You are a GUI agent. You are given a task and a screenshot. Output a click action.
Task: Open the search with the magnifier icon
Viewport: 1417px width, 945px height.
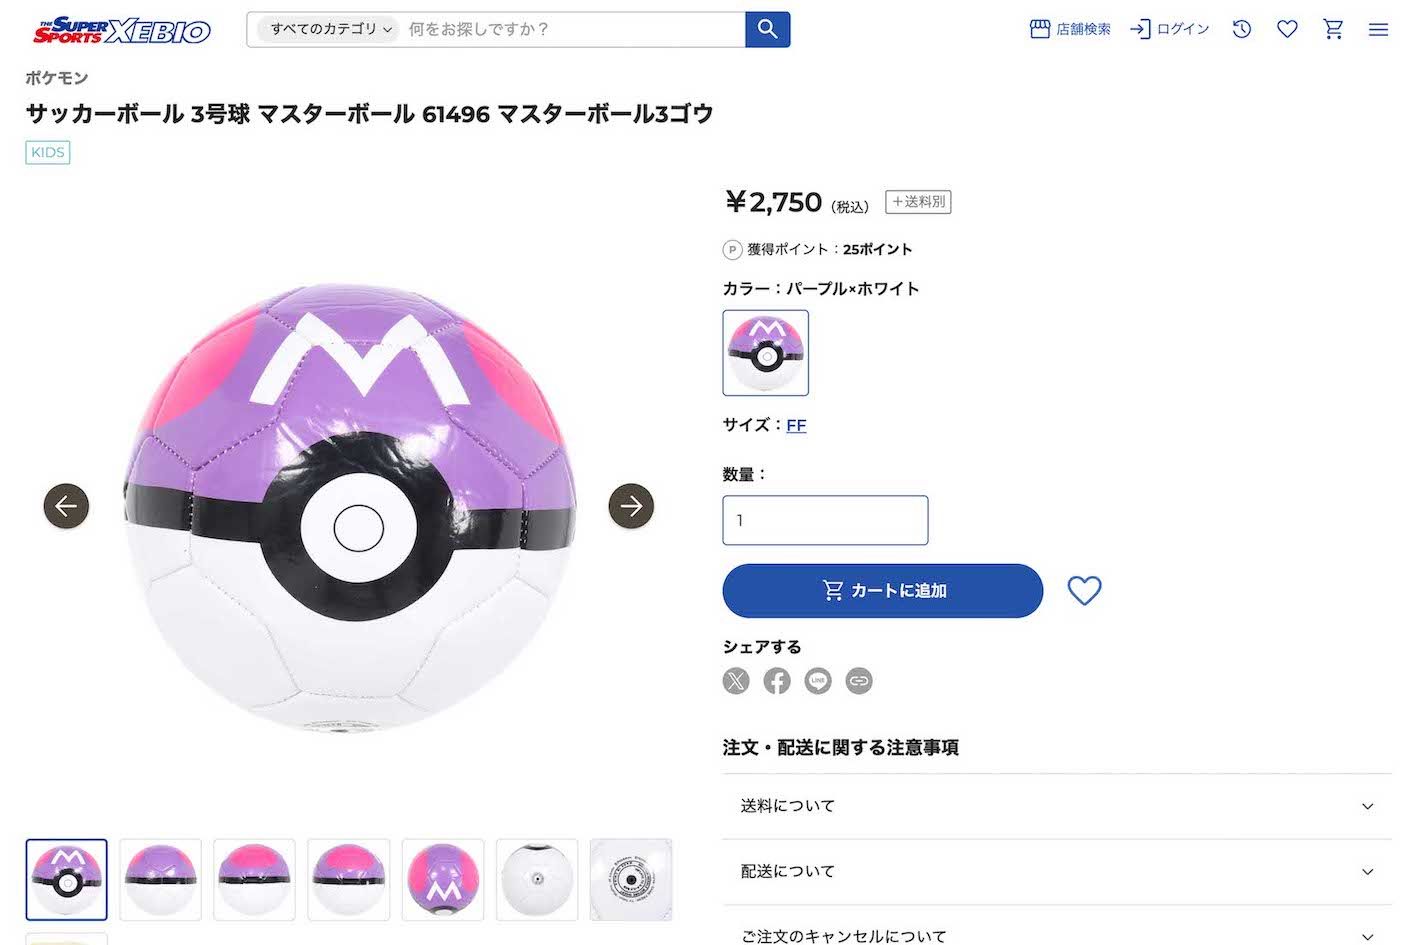[766, 30]
